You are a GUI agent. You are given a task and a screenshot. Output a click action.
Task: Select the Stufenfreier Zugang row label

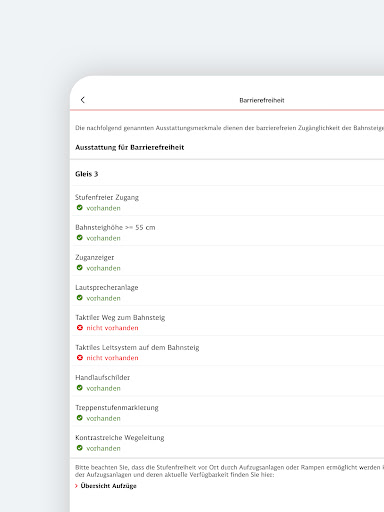point(107,197)
